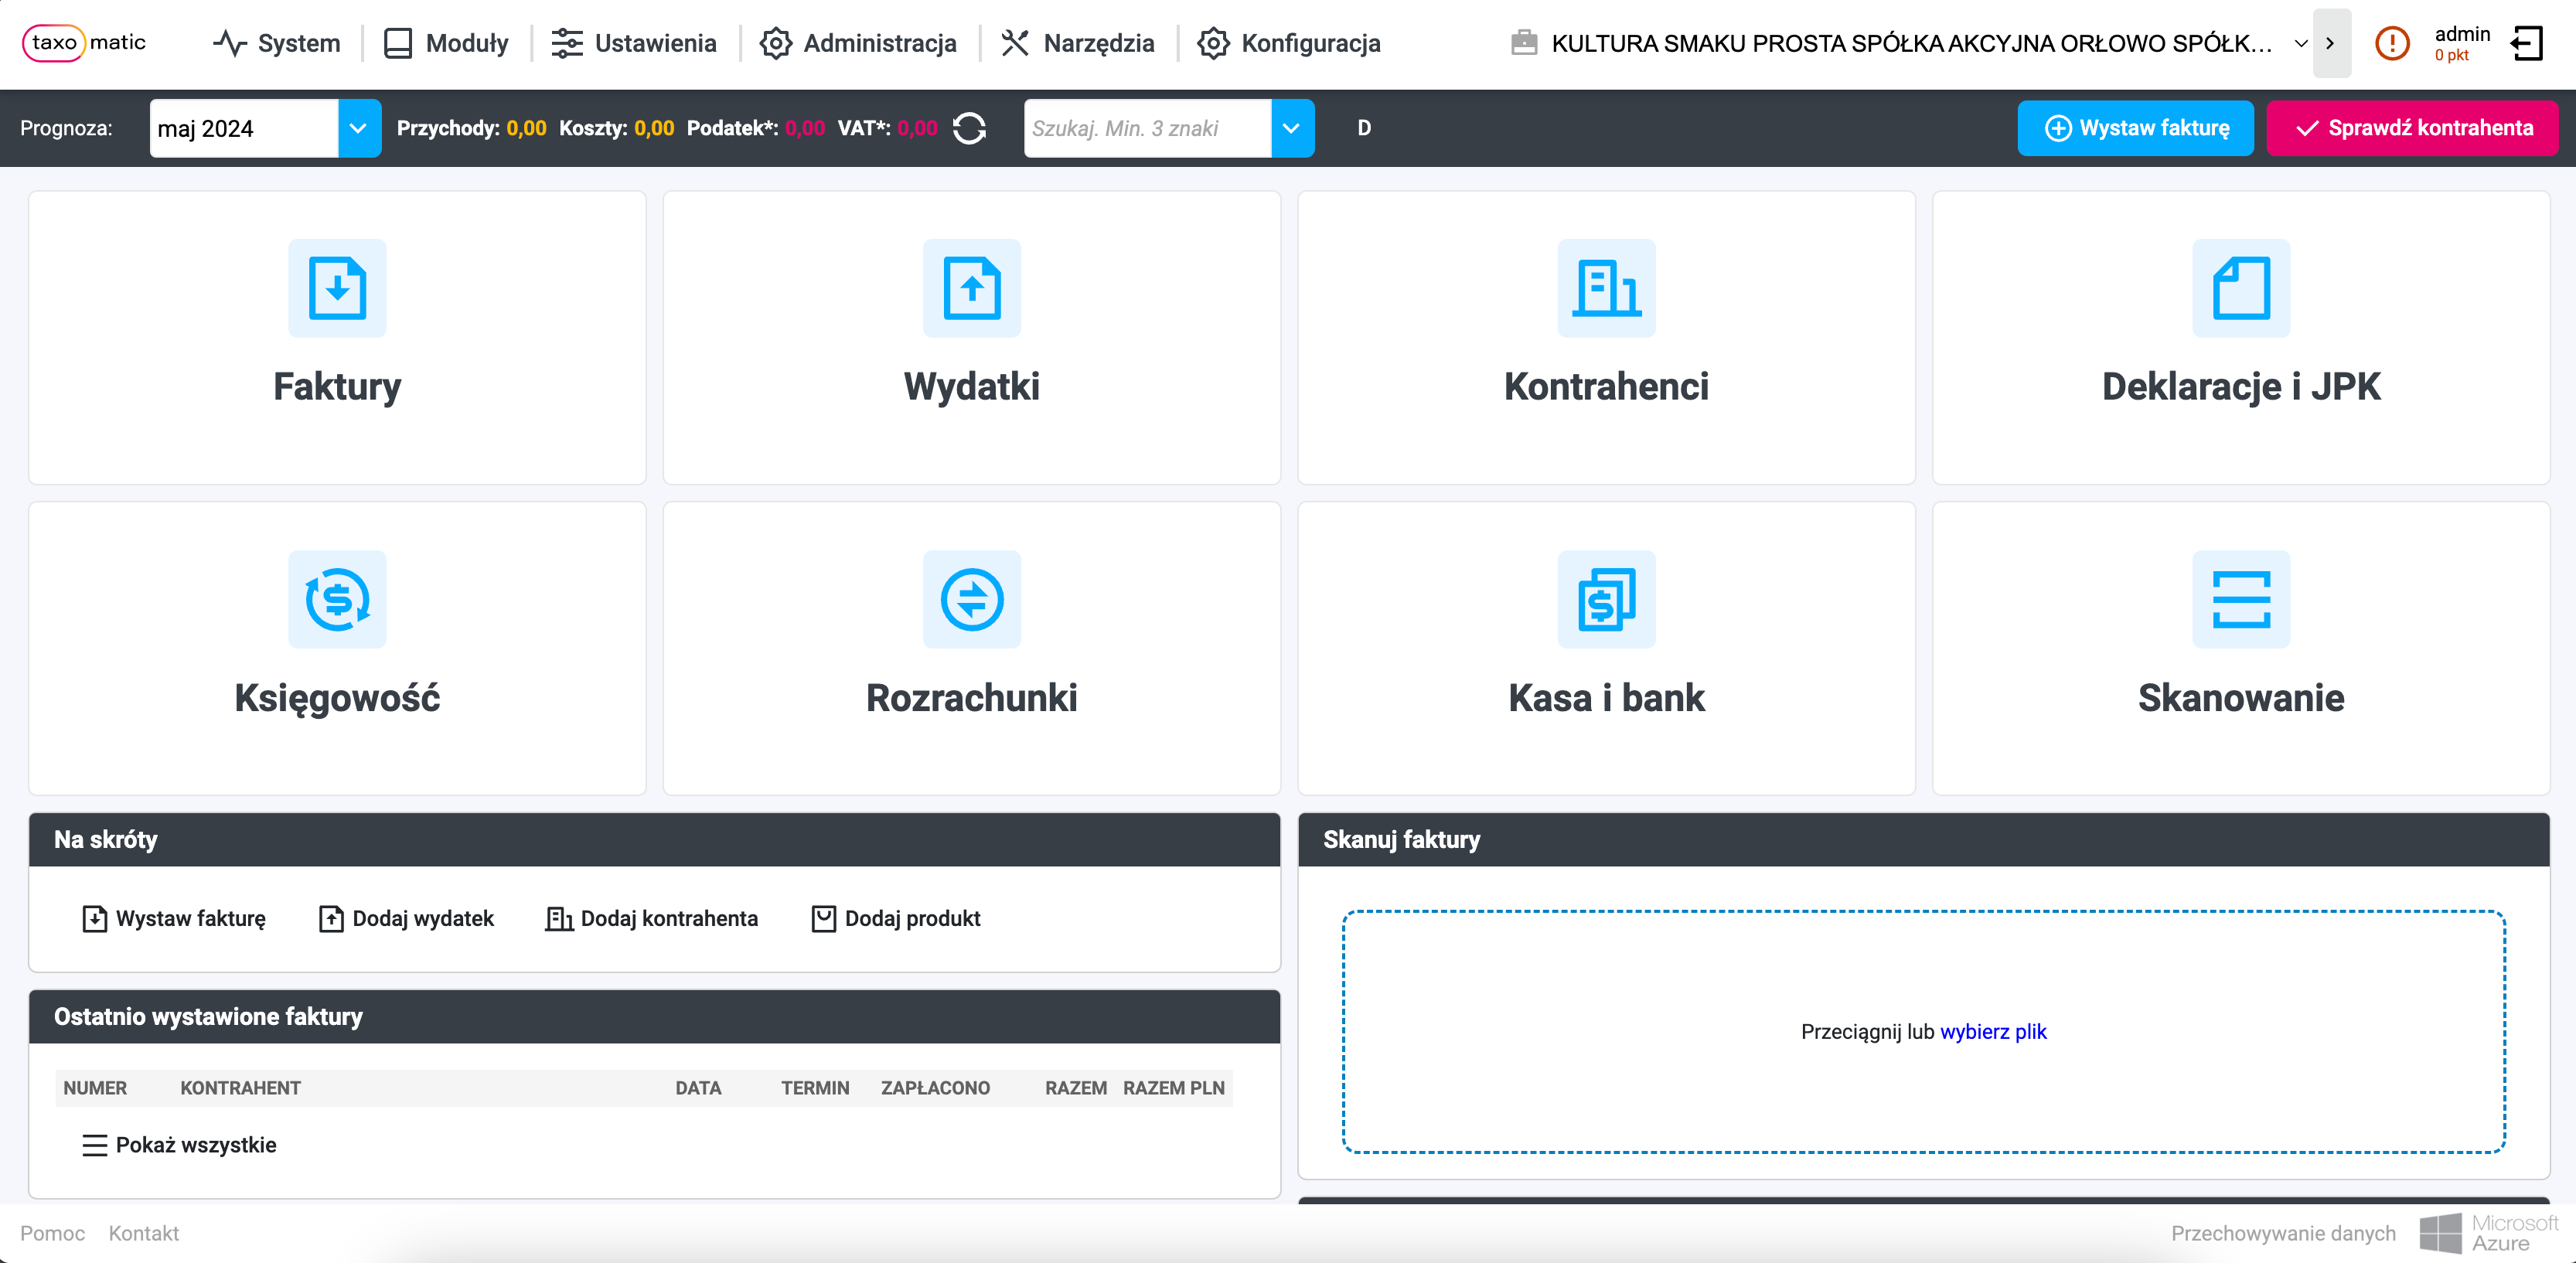Image resolution: width=2576 pixels, height=1263 pixels.
Task: Click the Wydatki tile title
Action: [x=971, y=387]
